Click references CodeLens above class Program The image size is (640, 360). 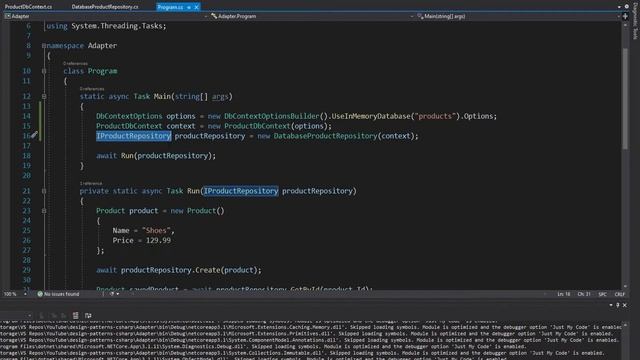click(75, 63)
